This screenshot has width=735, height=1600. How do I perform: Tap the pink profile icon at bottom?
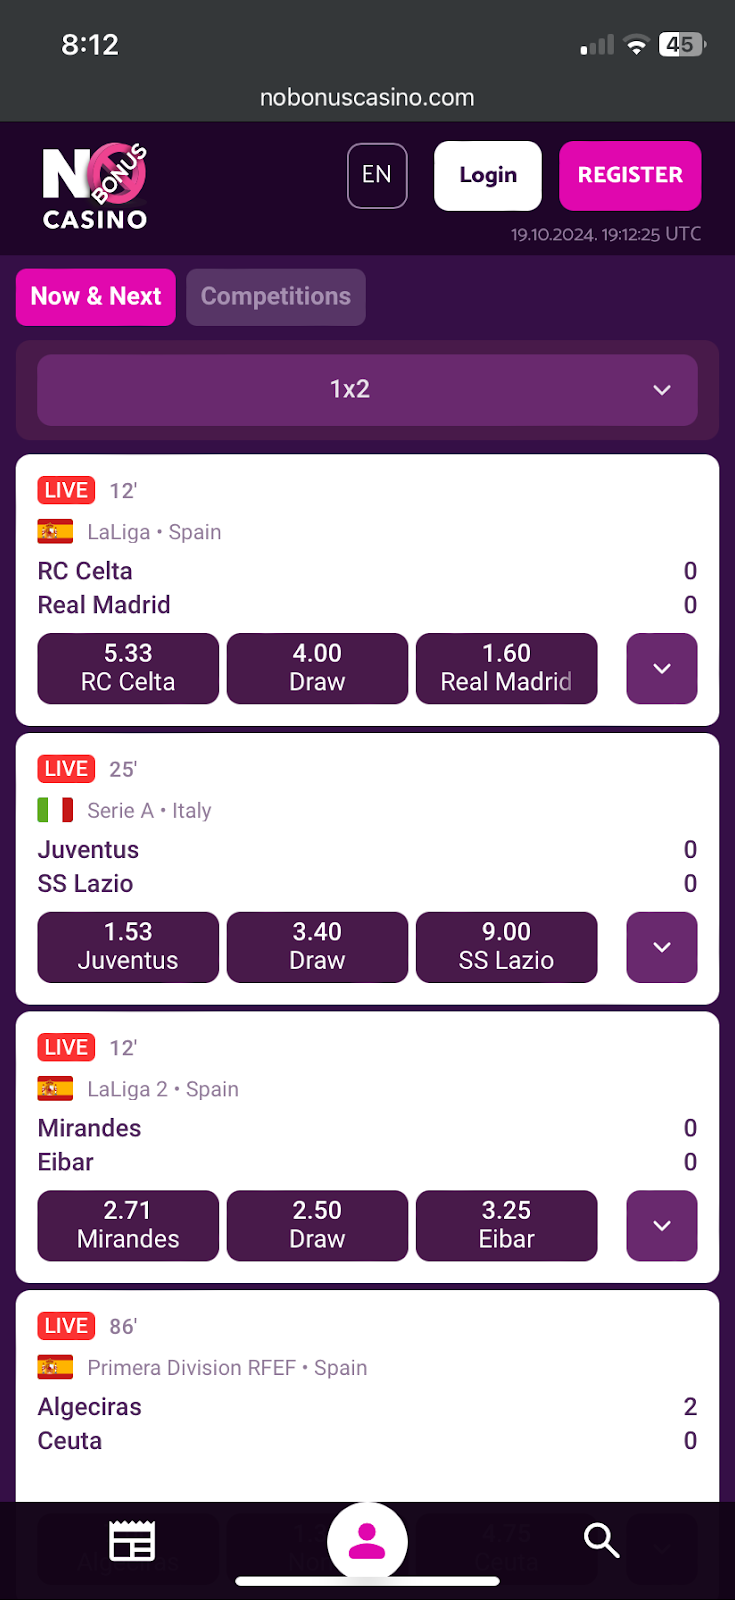pos(367,1541)
